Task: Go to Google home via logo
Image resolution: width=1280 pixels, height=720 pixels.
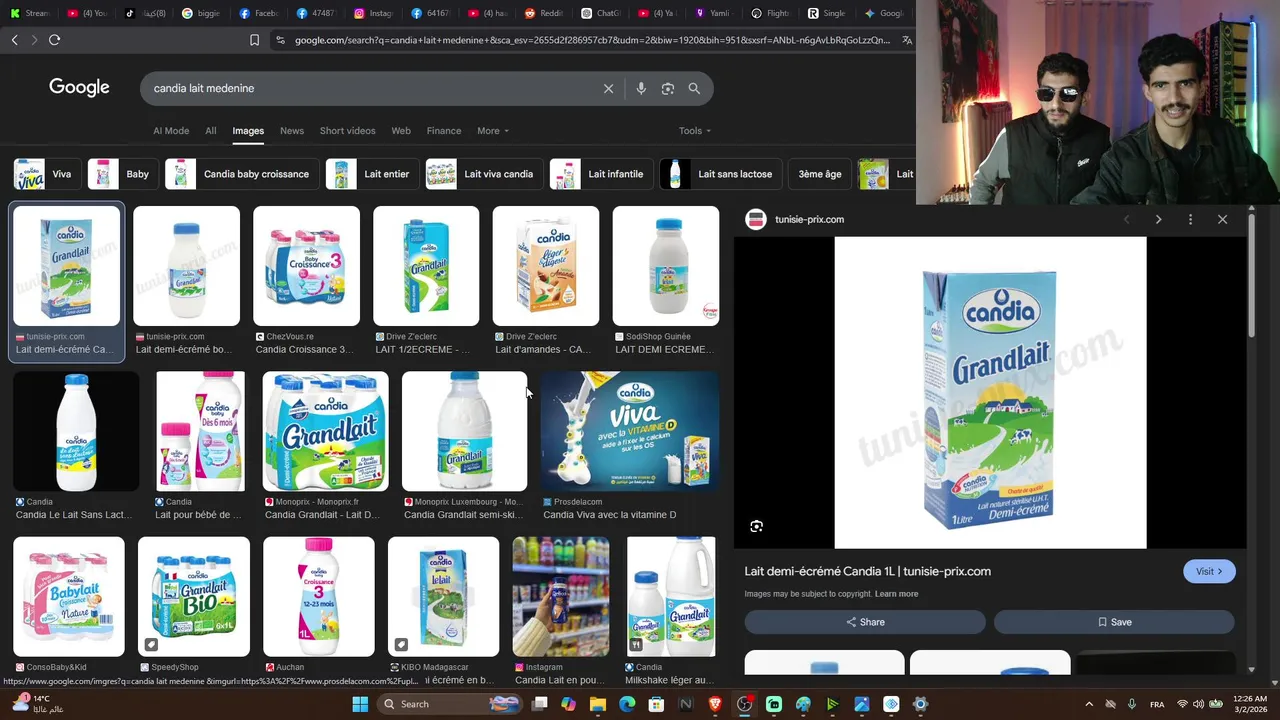Action: pyautogui.click(x=79, y=87)
